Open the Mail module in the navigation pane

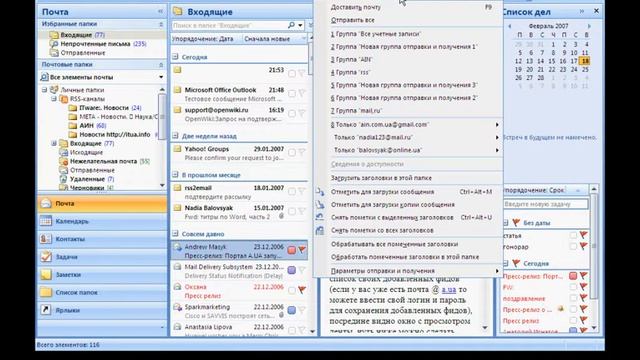pos(102,203)
